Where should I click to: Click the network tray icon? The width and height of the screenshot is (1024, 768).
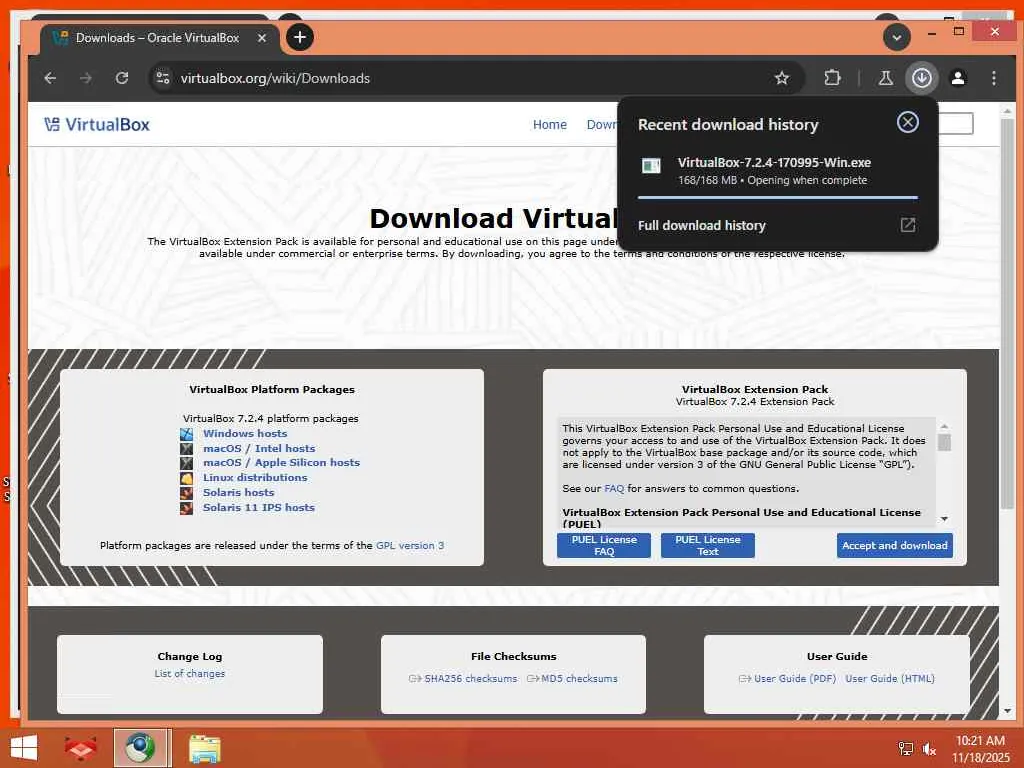pos(905,748)
